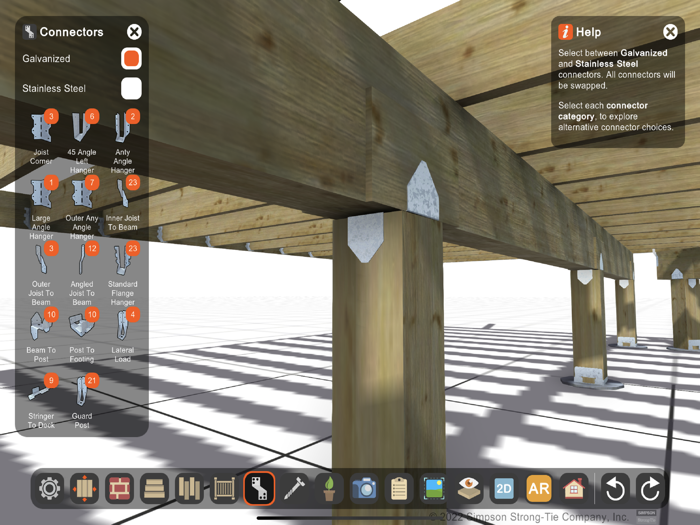This screenshot has height=525, width=700.
Task: Toggle the layer visibility eye tool
Action: [x=469, y=488]
